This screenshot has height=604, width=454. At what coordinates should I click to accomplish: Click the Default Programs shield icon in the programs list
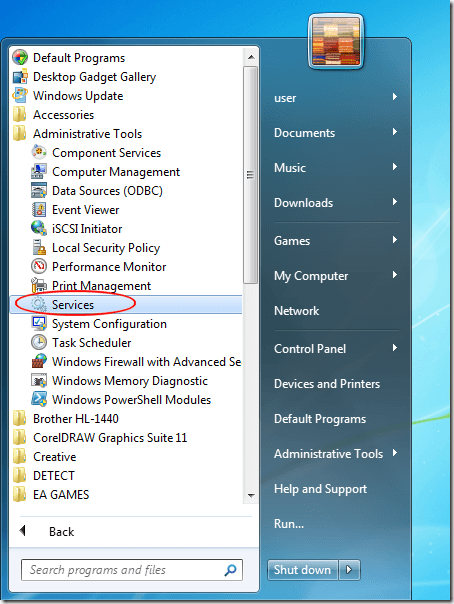pyautogui.click(x=20, y=57)
